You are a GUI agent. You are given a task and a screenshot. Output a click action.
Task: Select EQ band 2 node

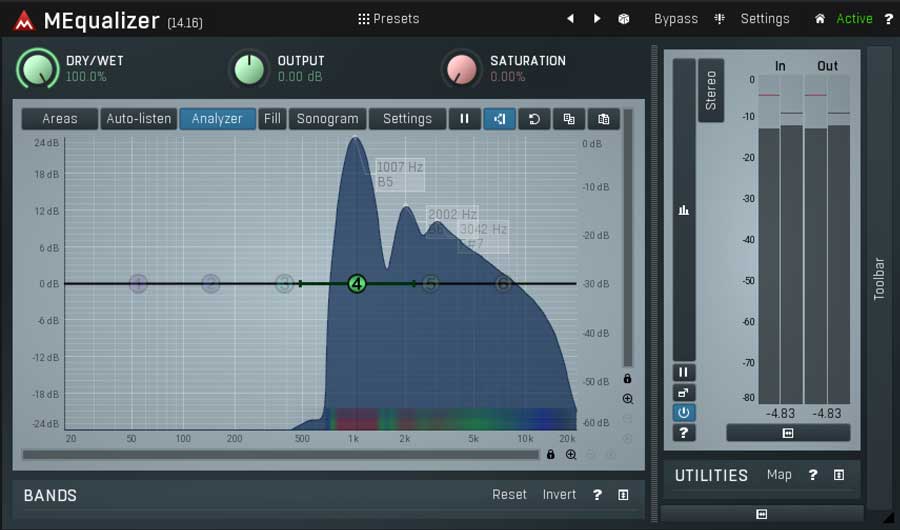(x=211, y=284)
